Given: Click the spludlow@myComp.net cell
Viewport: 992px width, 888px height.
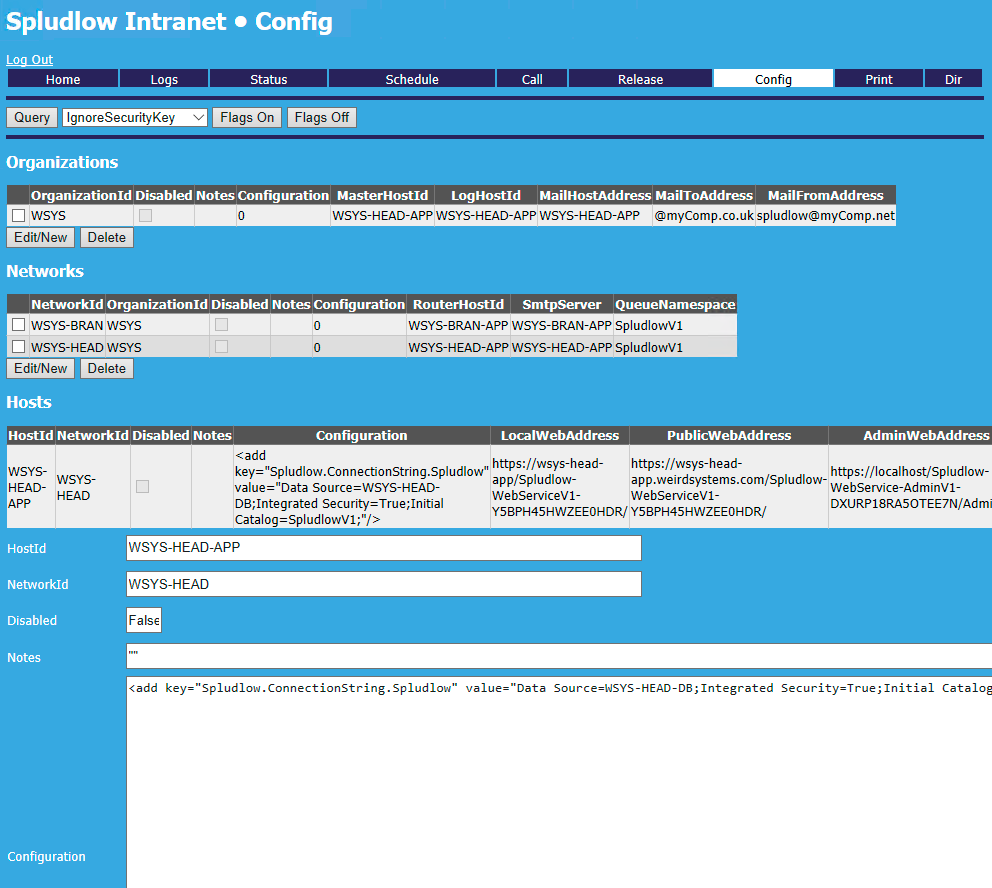Looking at the screenshot, I should pyautogui.click(x=826, y=216).
